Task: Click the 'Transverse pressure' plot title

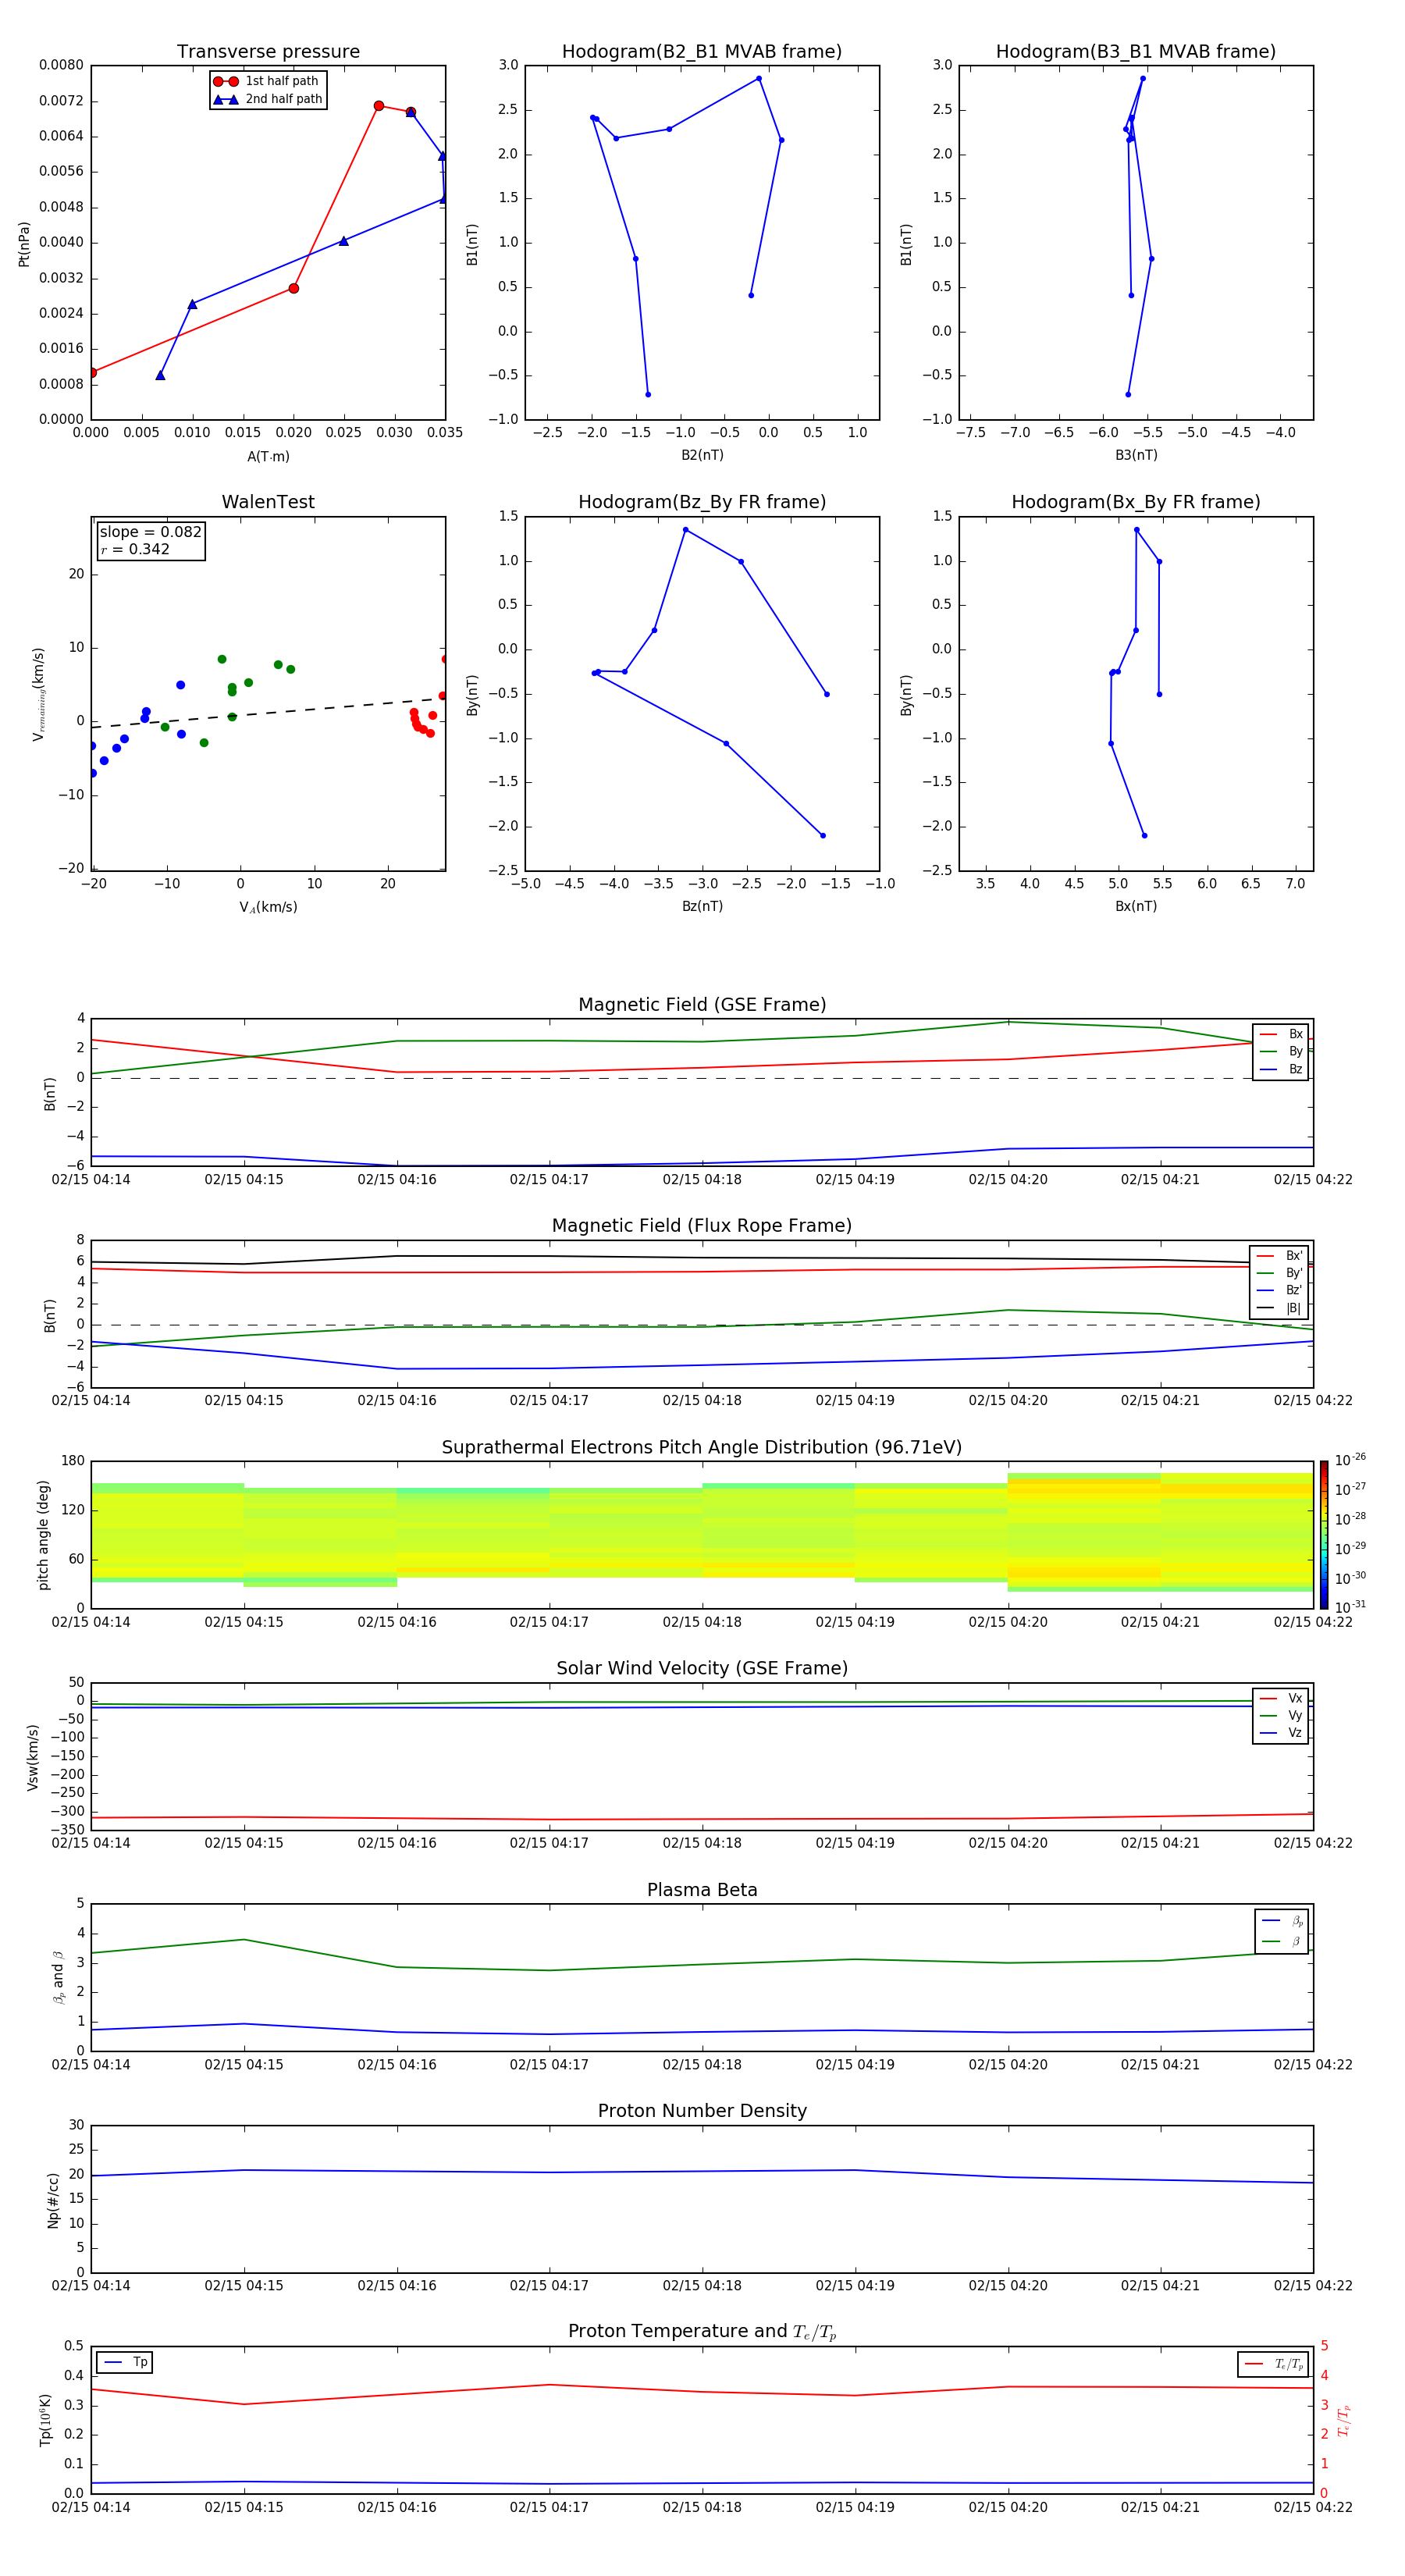Action: (268, 52)
